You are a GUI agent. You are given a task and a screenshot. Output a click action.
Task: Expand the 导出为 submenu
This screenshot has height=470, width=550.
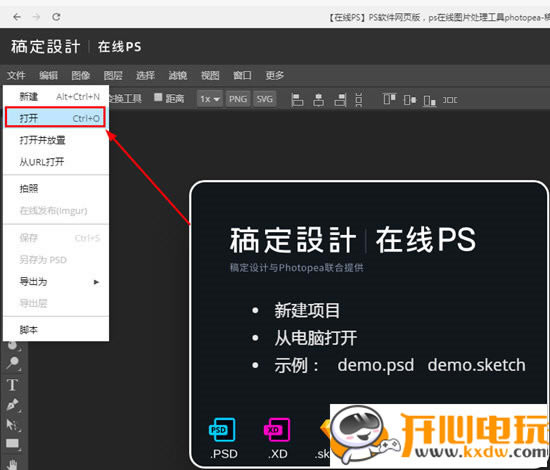tap(56, 282)
